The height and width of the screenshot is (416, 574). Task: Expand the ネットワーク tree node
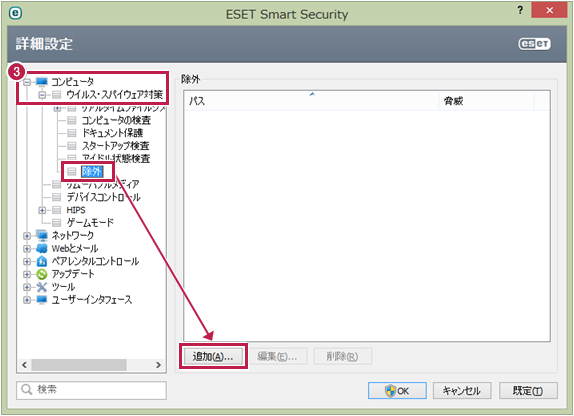click(x=27, y=236)
